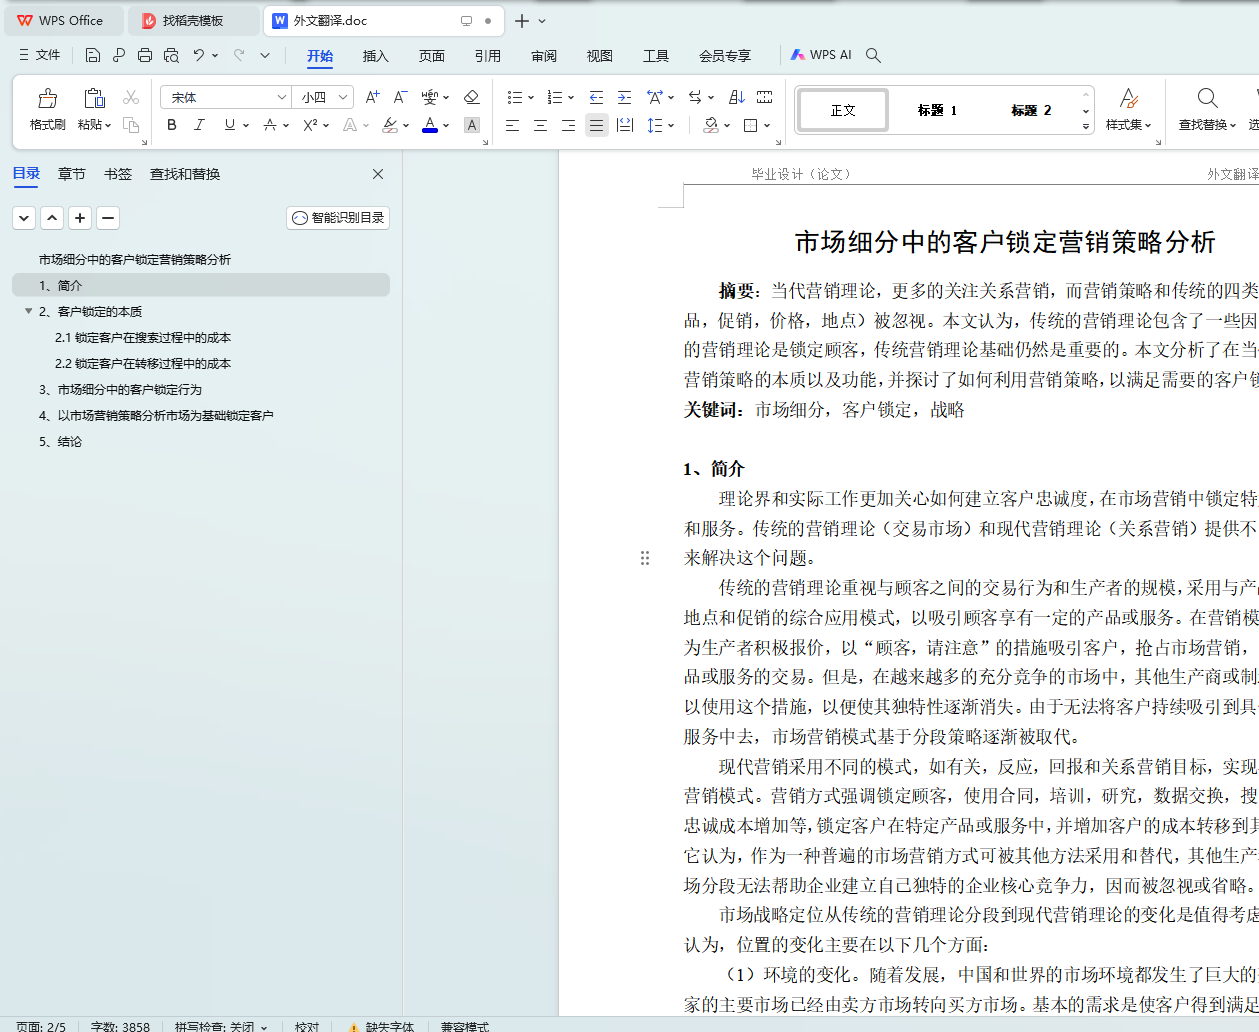The image size is (1259, 1032).
Task: Collapse the '2、客户锁定的本质' outline node
Action: coord(28,311)
